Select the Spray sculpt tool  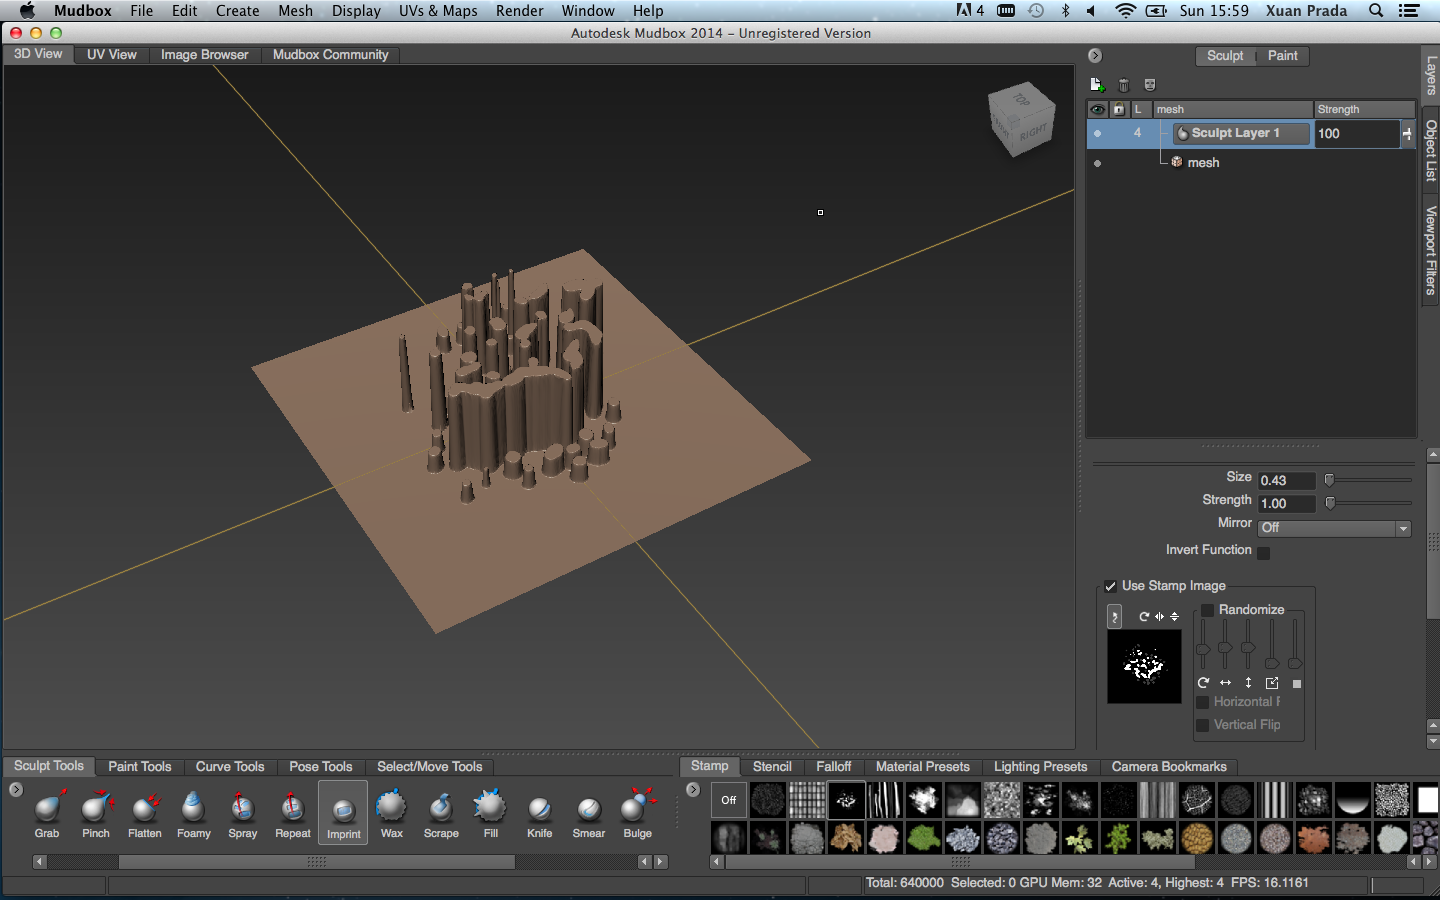[x=243, y=813]
